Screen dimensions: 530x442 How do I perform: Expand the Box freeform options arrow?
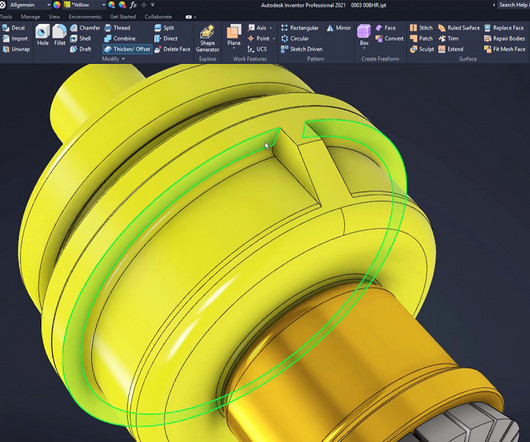[364, 48]
